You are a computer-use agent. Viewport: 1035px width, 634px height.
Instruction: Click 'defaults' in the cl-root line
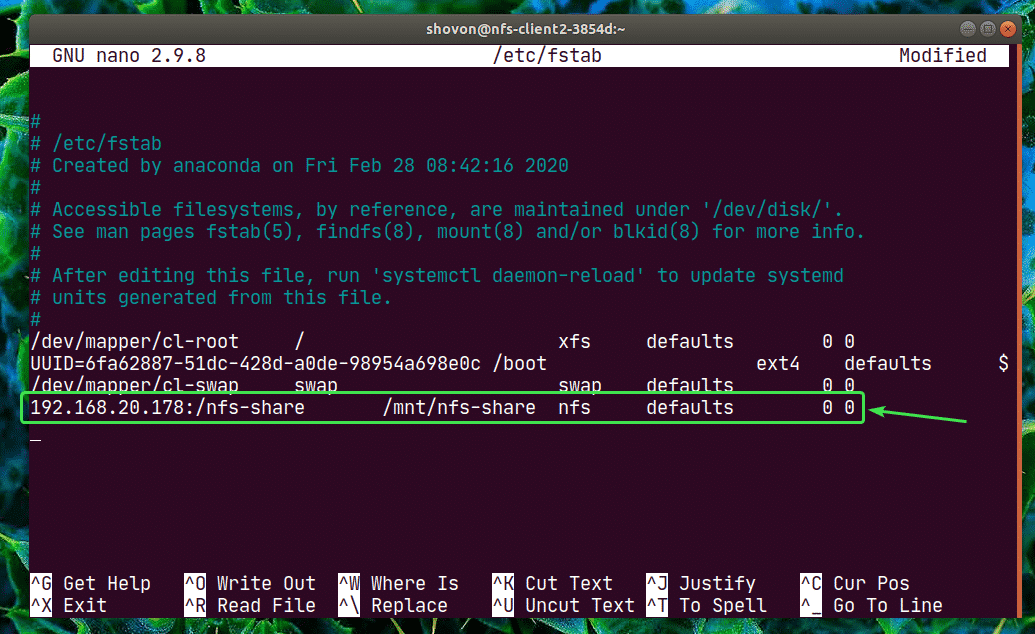[690, 341]
